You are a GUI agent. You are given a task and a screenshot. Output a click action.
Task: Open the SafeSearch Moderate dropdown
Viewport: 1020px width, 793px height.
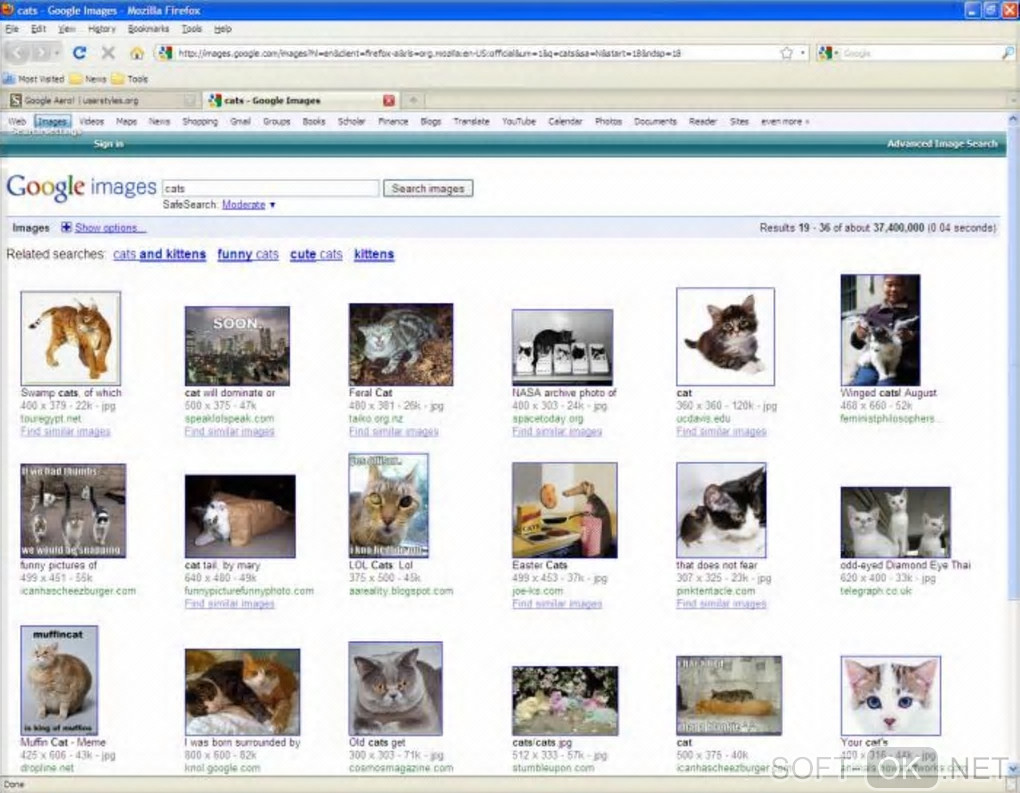pyautogui.click(x=249, y=205)
